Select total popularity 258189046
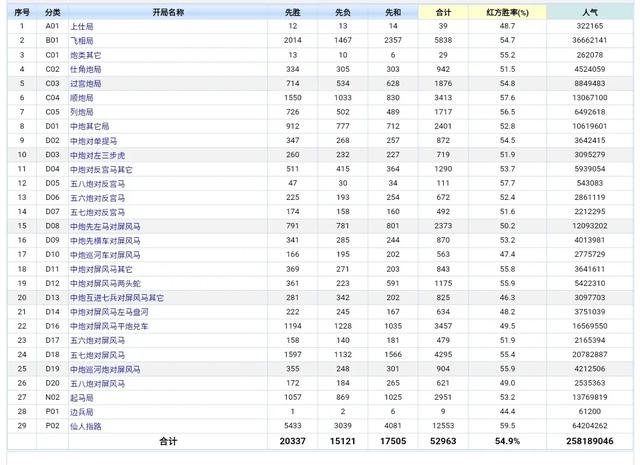This screenshot has height=465, width=640. [x=590, y=441]
